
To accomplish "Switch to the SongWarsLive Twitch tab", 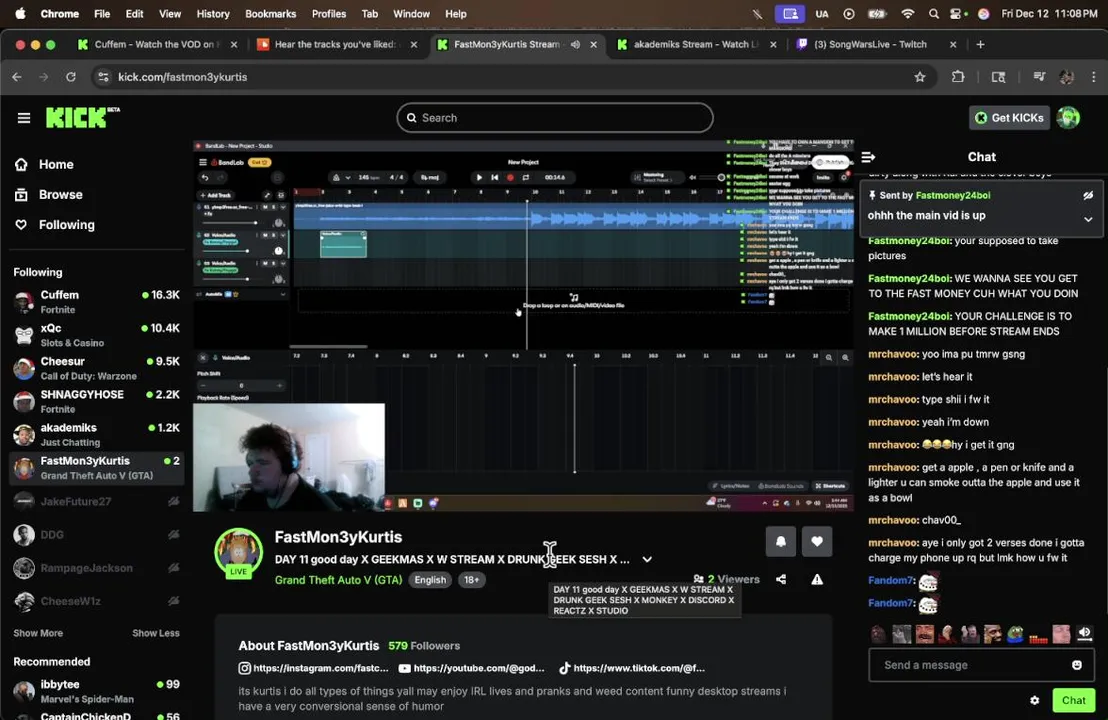I will (876, 45).
